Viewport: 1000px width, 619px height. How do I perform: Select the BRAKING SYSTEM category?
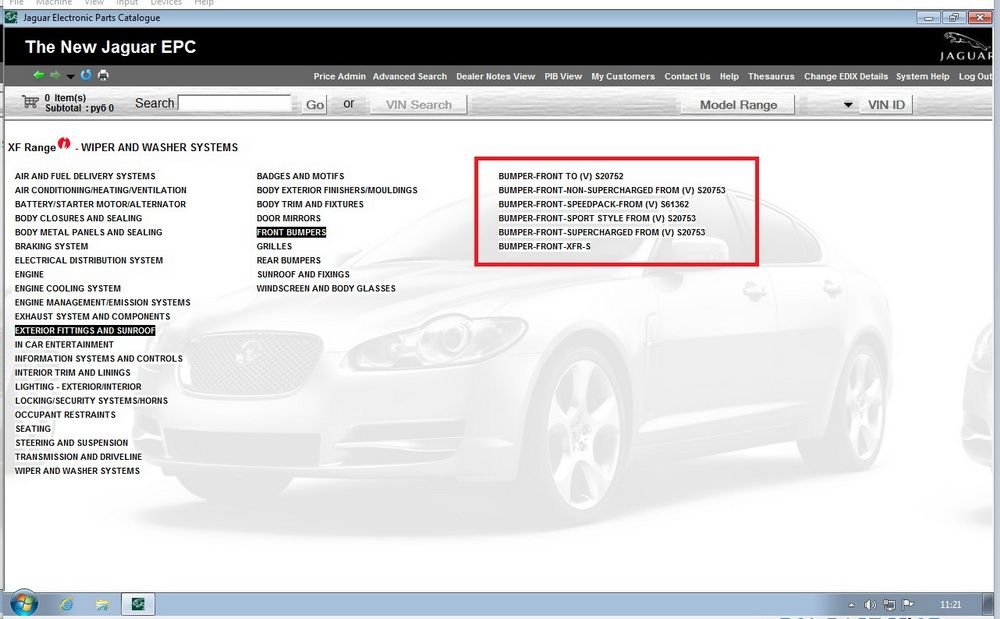(x=51, y=246)
